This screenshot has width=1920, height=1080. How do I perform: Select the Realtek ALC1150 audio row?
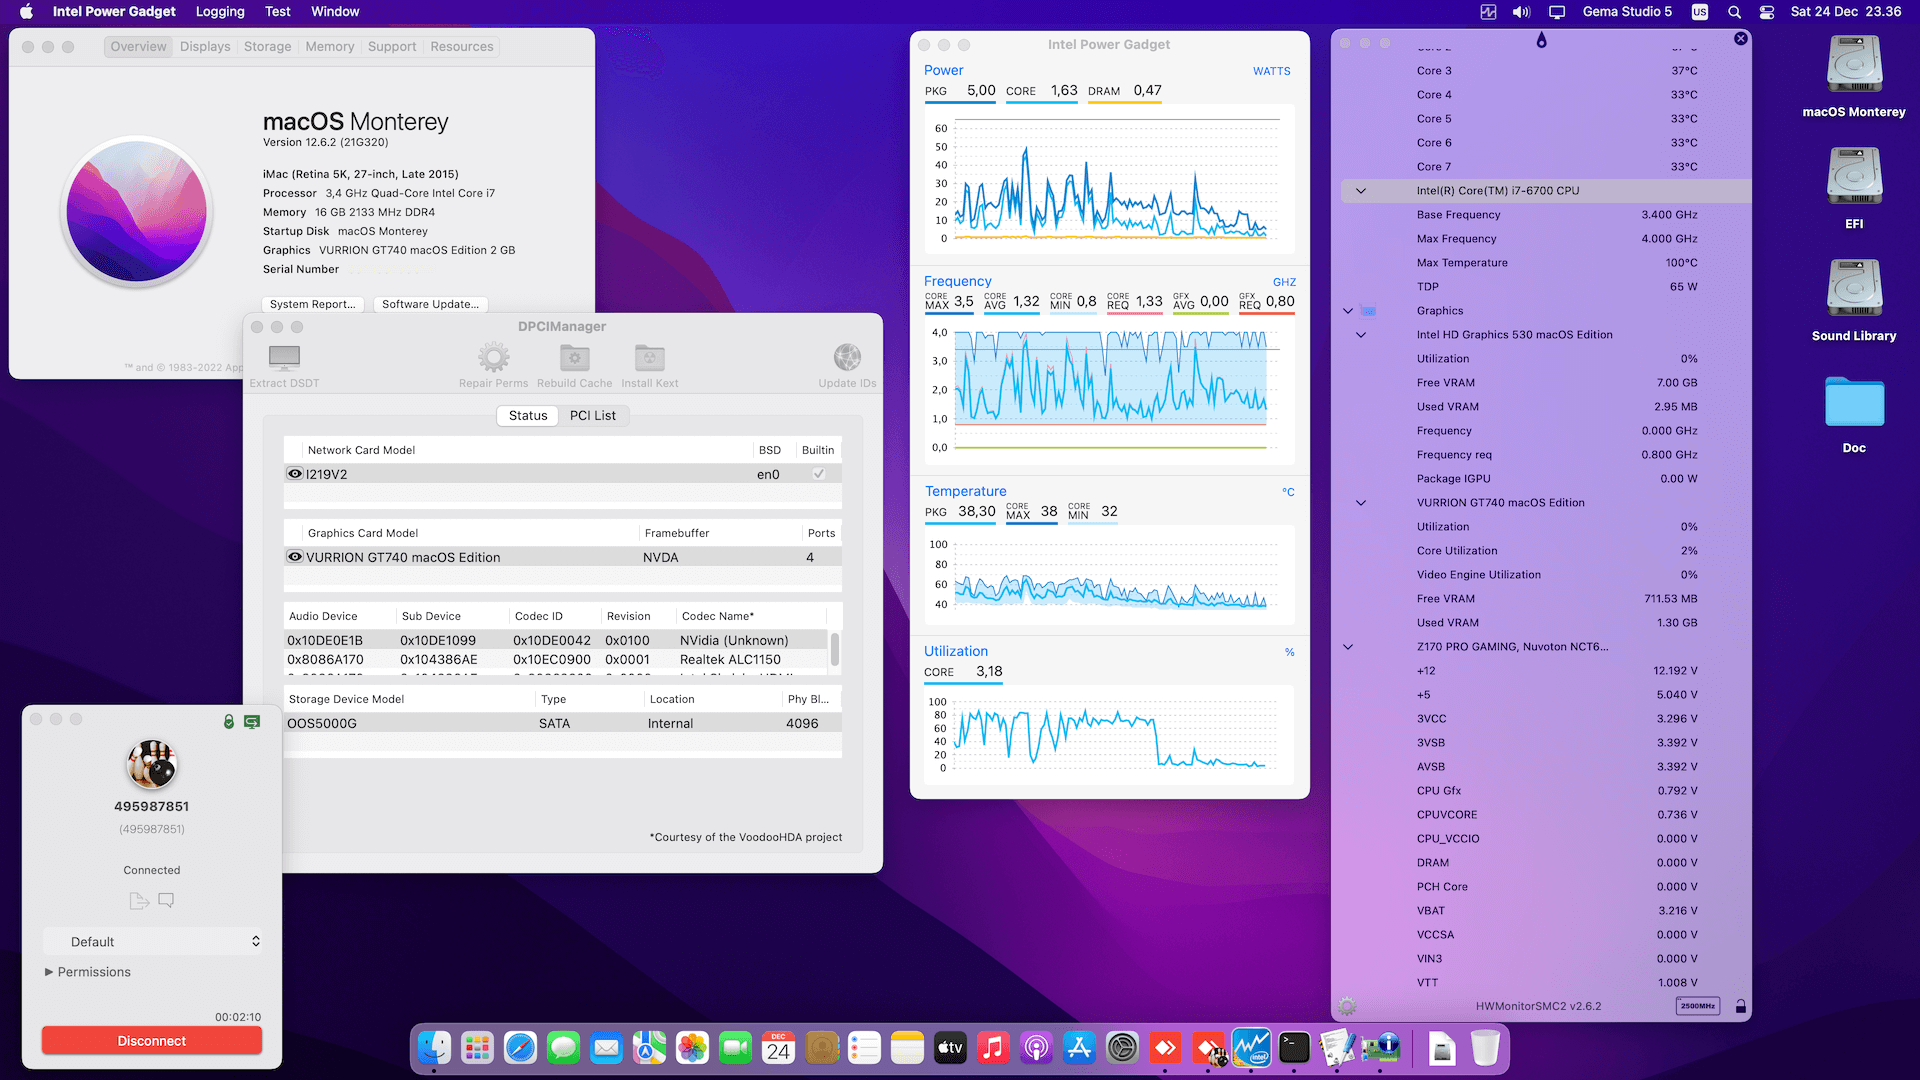(x=556, y=659)
